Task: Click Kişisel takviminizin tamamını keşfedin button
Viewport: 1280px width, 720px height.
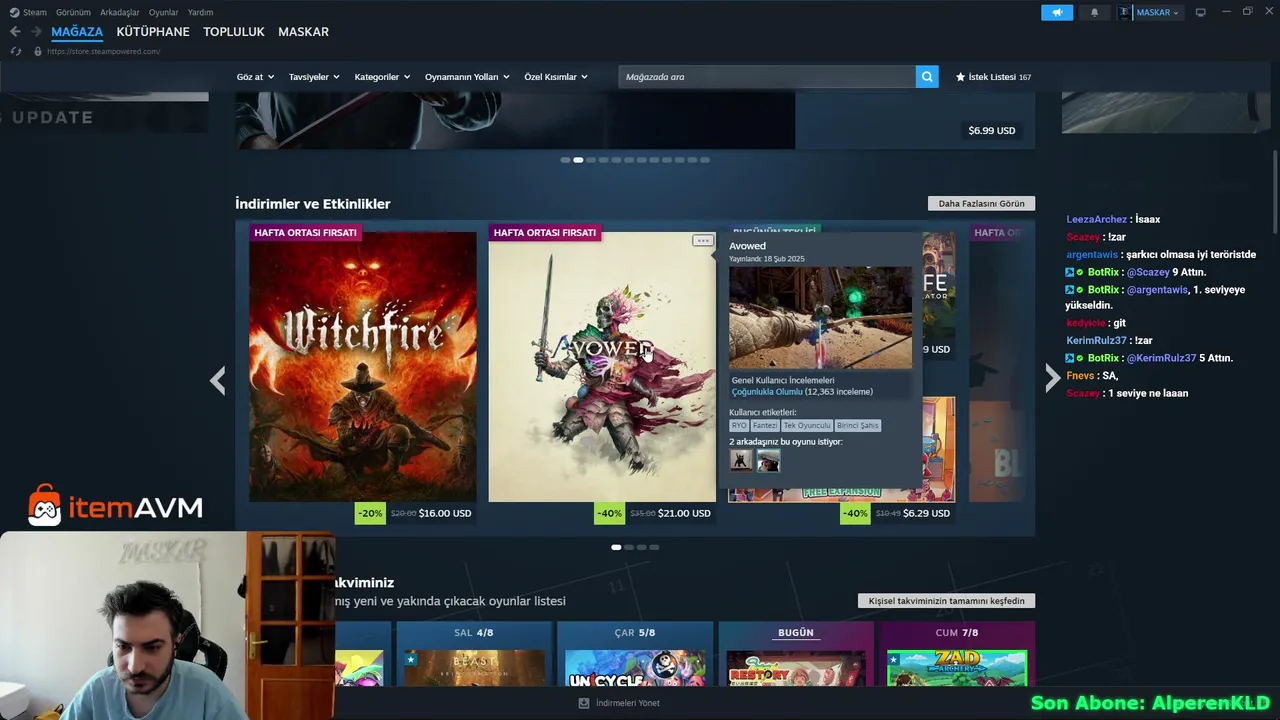Action: [946, 601]
